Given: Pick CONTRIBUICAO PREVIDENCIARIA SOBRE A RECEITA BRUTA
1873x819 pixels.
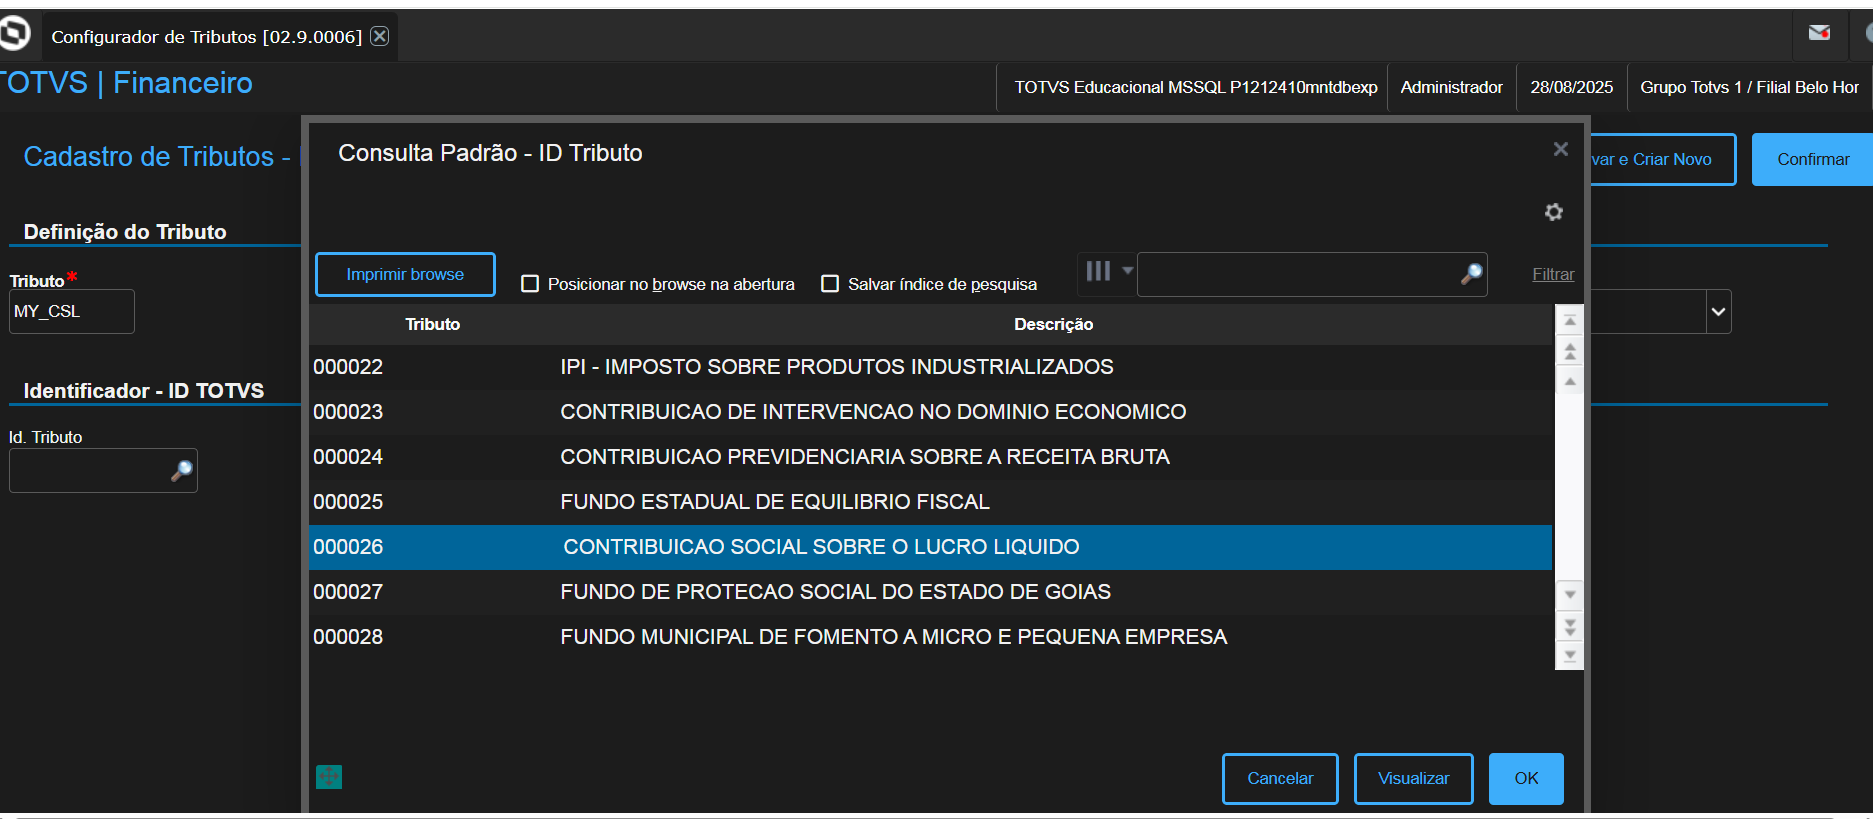Looking at the screenshot, I should click(x=865, y=457).
